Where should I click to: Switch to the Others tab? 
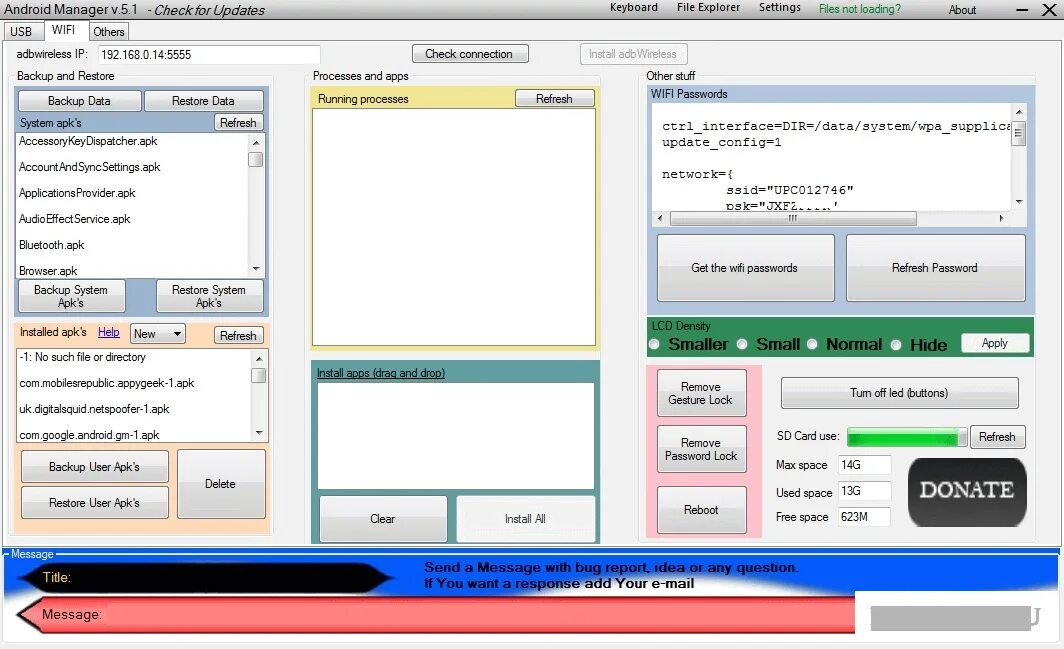click(x=109, y=32)
